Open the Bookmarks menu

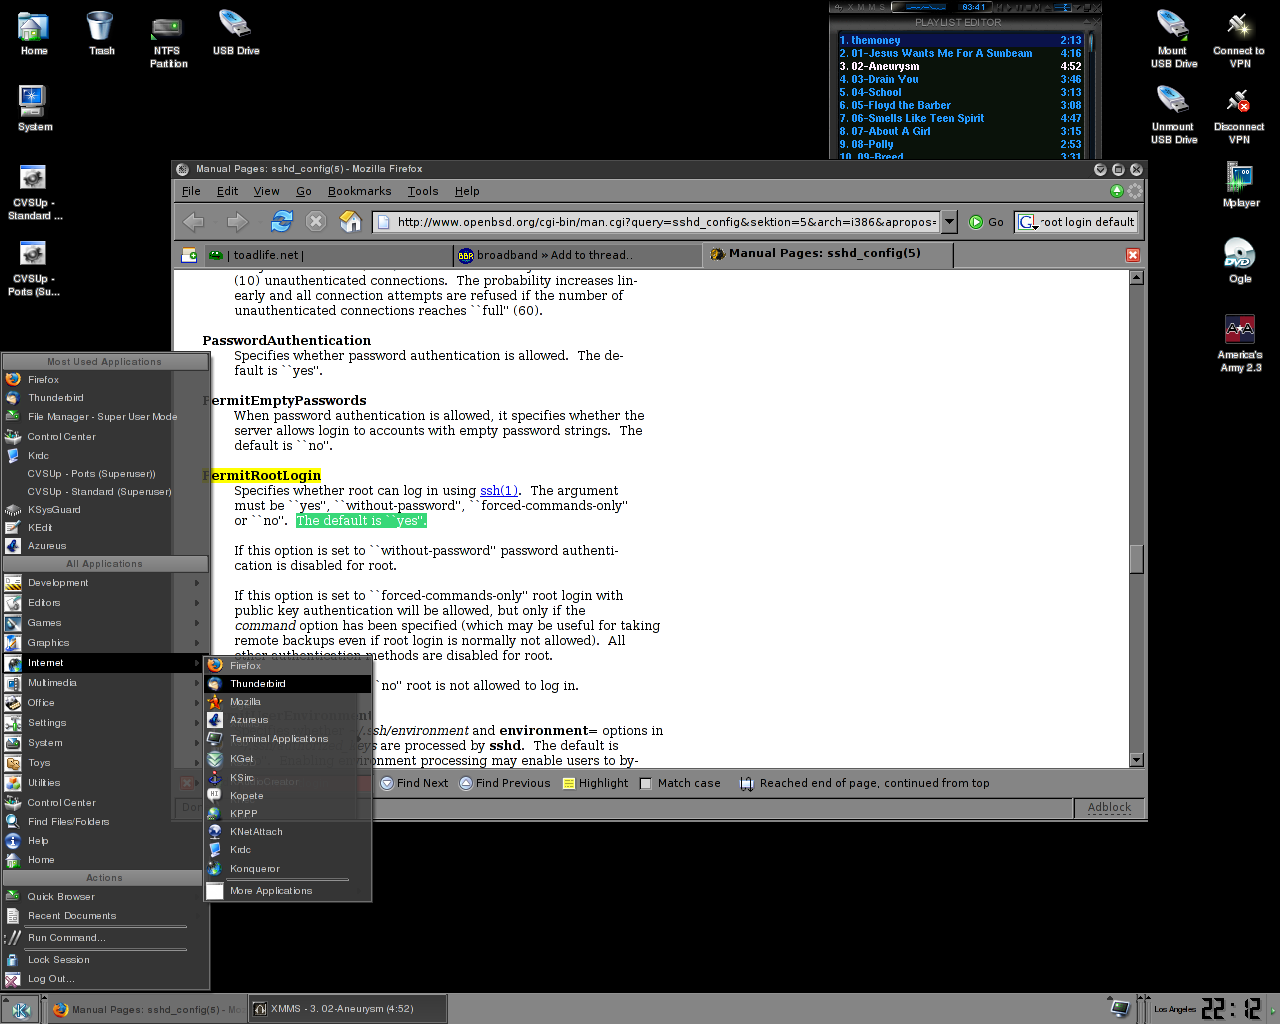tap(359, 191)
